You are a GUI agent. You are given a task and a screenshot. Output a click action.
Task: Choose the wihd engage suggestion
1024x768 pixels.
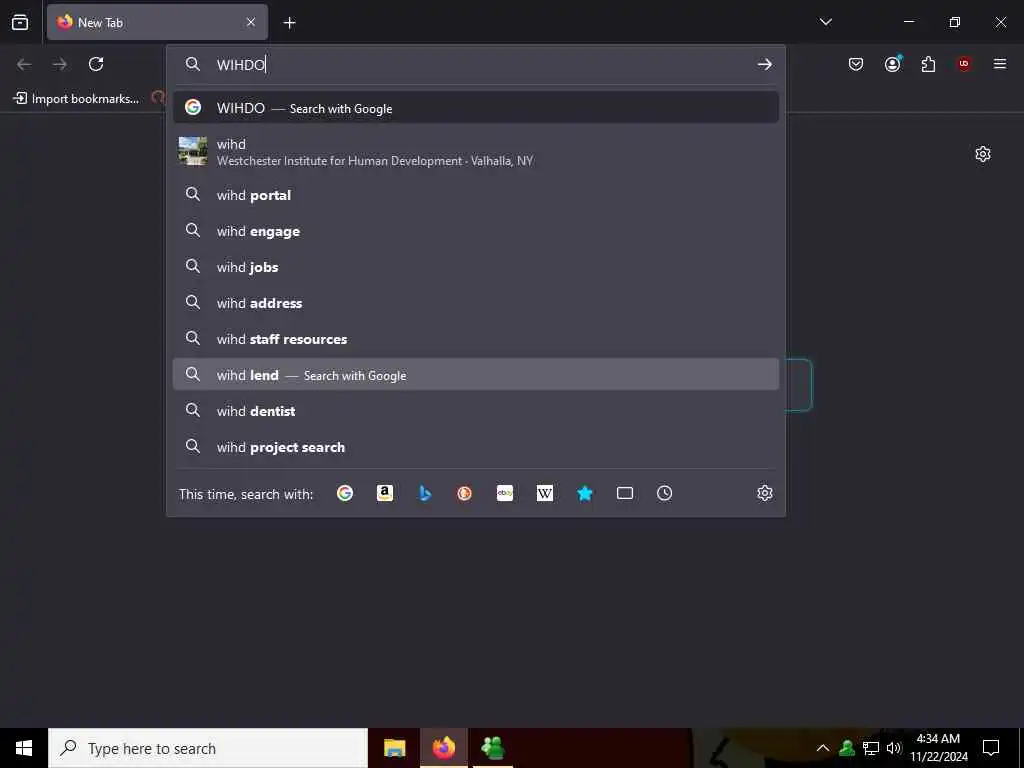click(x=475, y=231)
